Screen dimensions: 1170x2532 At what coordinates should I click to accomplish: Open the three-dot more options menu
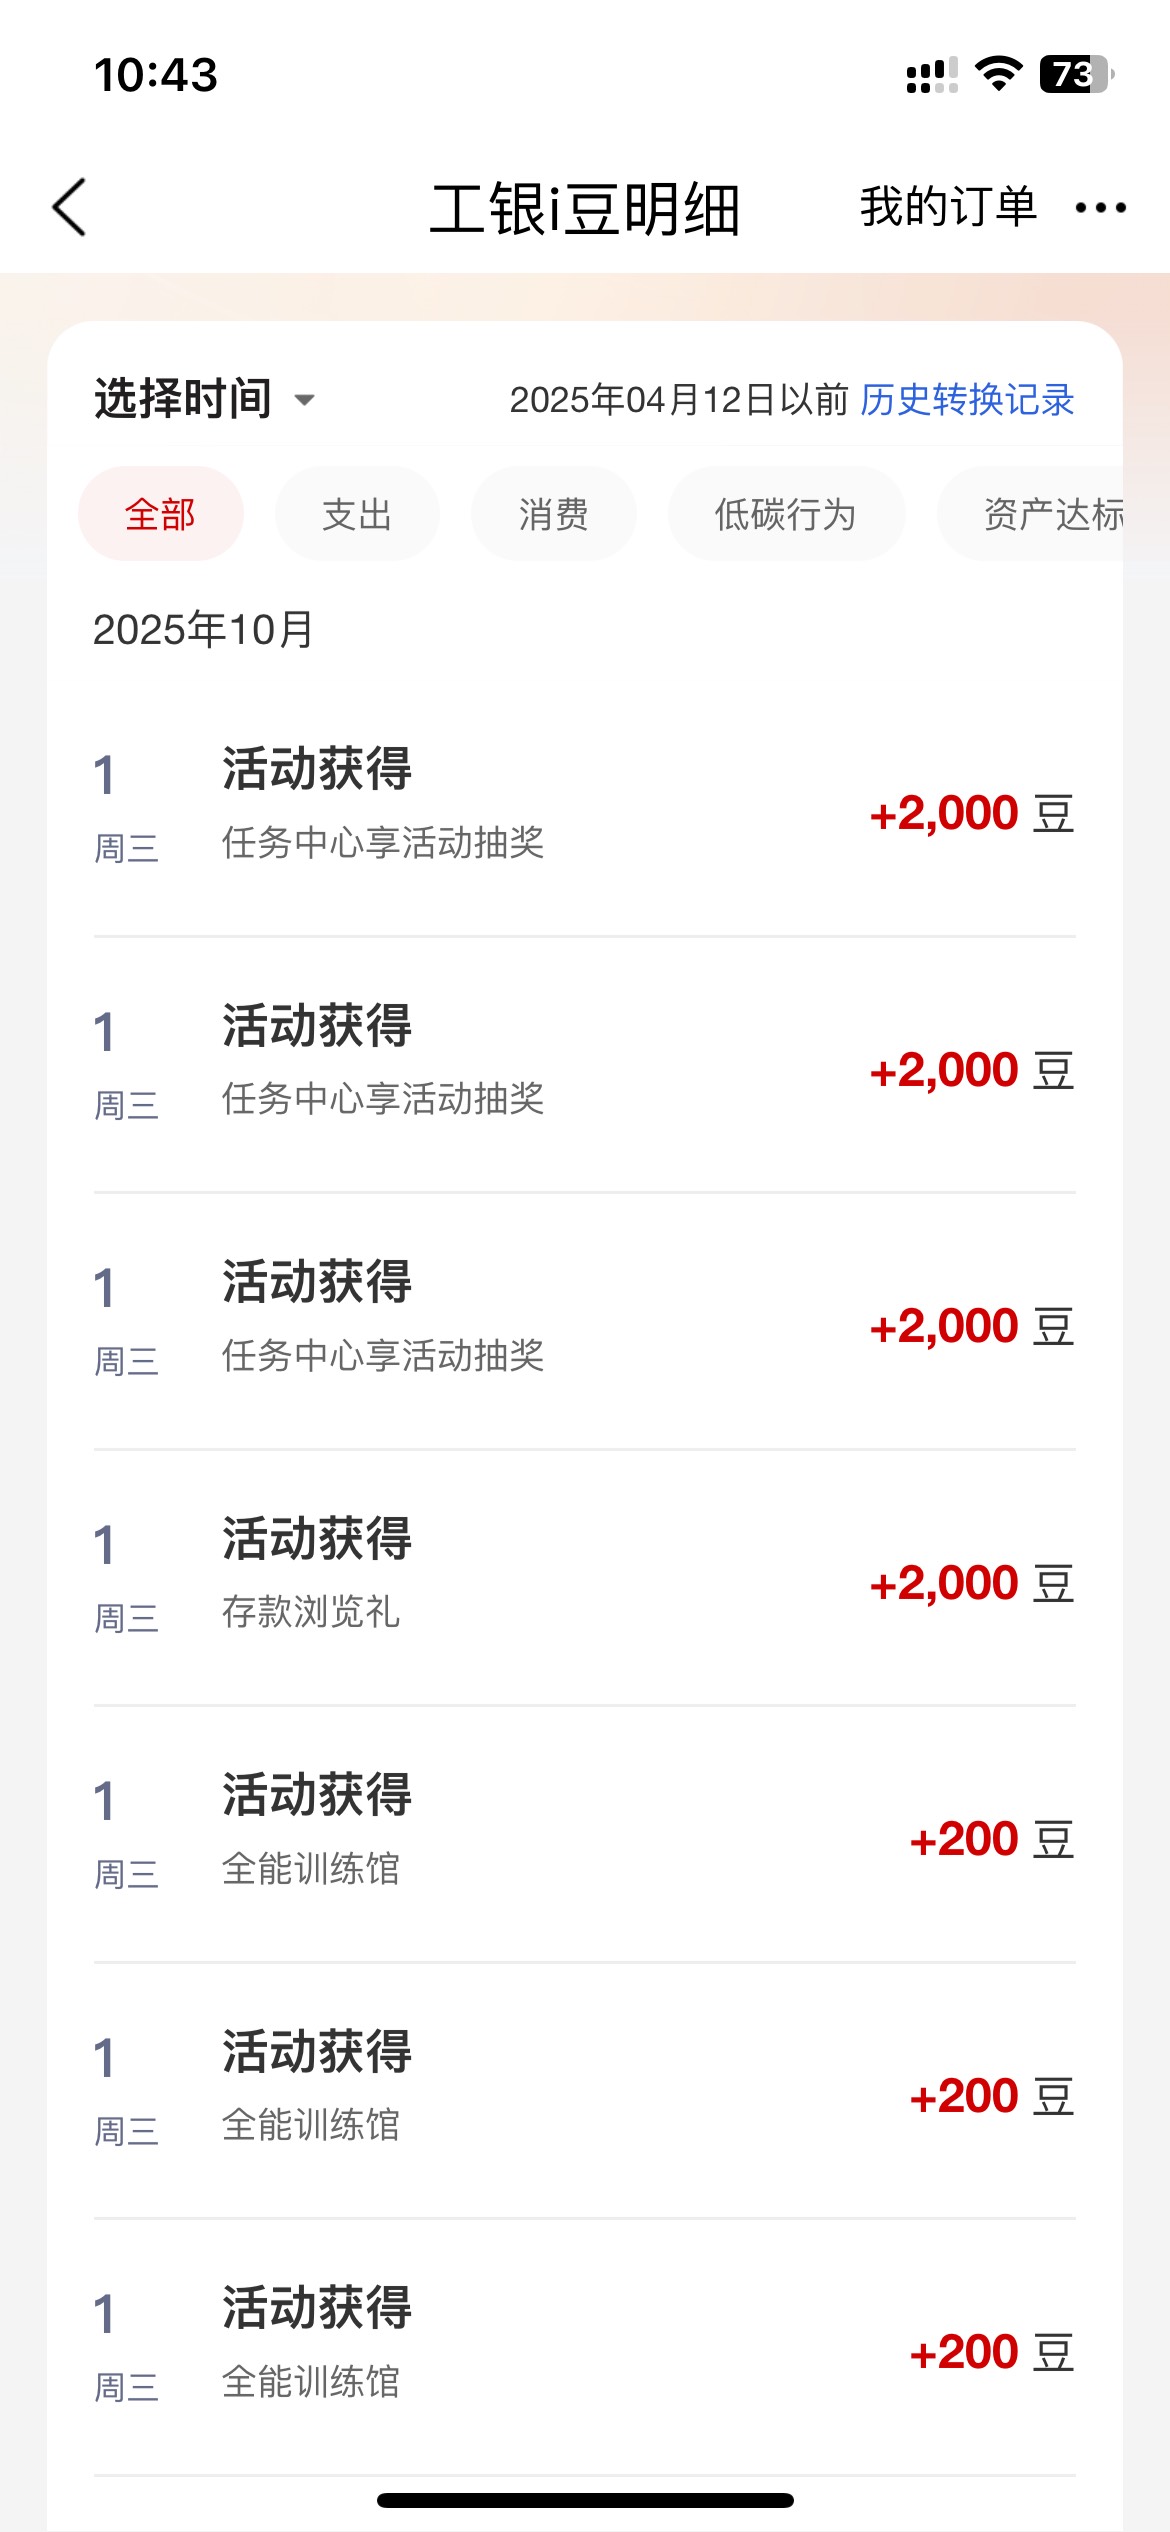tap(1100, 208)
